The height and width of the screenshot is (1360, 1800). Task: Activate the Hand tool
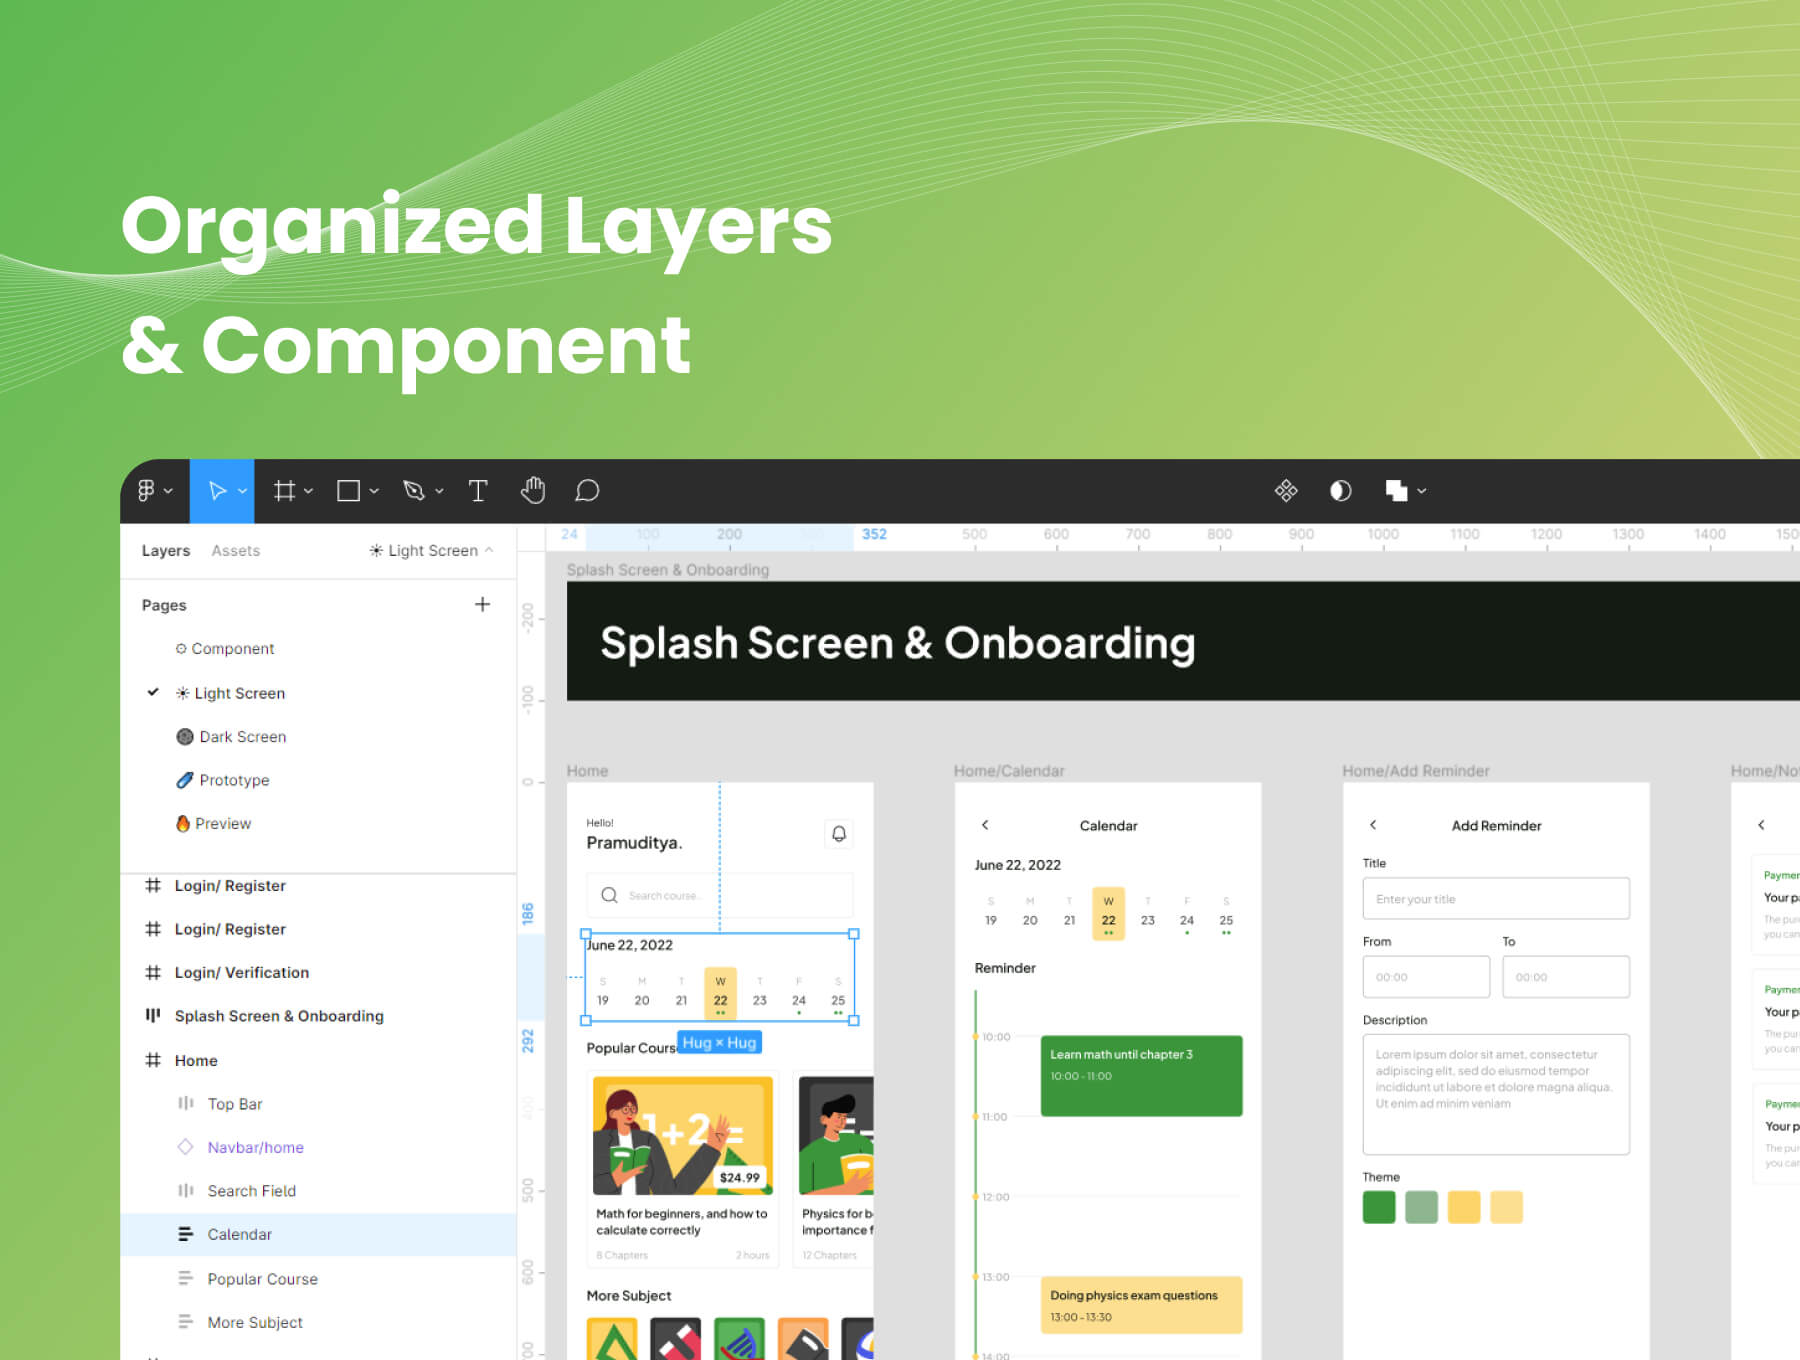tap(533, 491)
